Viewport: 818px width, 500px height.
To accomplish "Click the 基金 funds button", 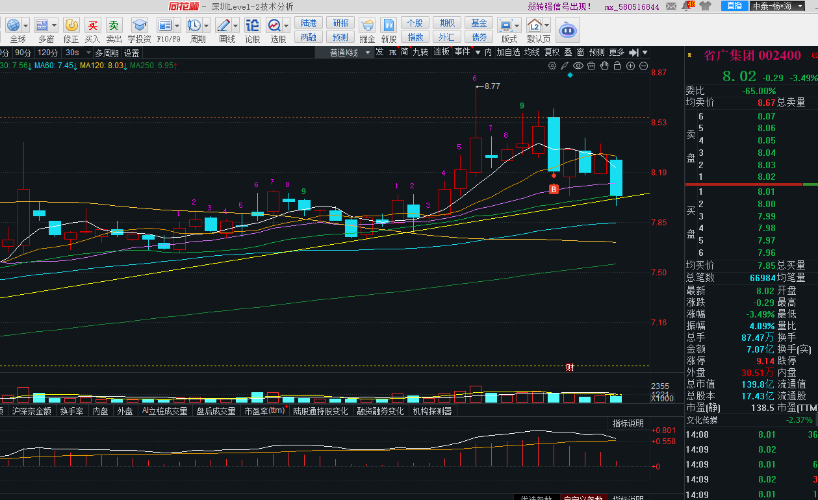I will click(x=479, y=23).
